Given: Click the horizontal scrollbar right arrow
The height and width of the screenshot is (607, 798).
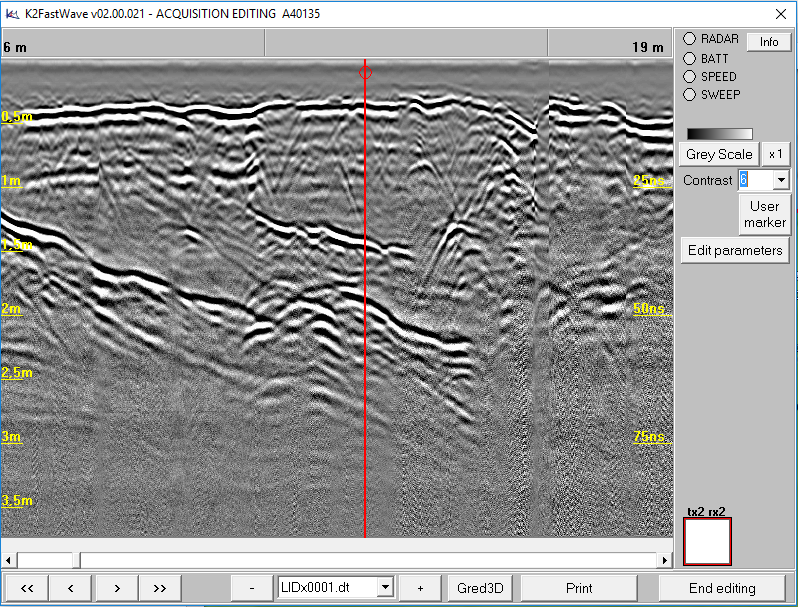Looking at the screenshot, I should [665, 559].
